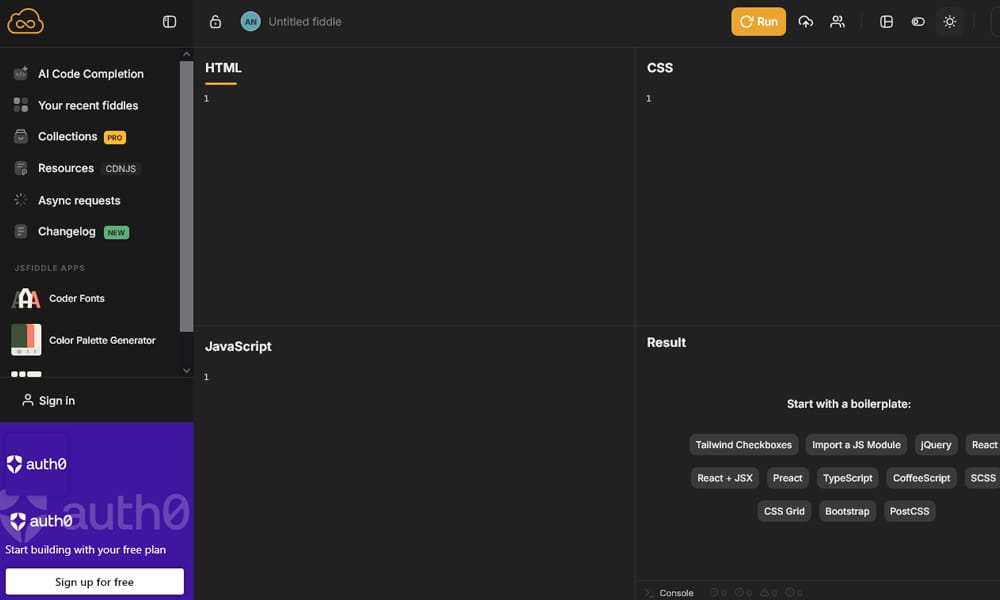
Task: Click the Coder Fonts AA icon
Action: point(26,298)
